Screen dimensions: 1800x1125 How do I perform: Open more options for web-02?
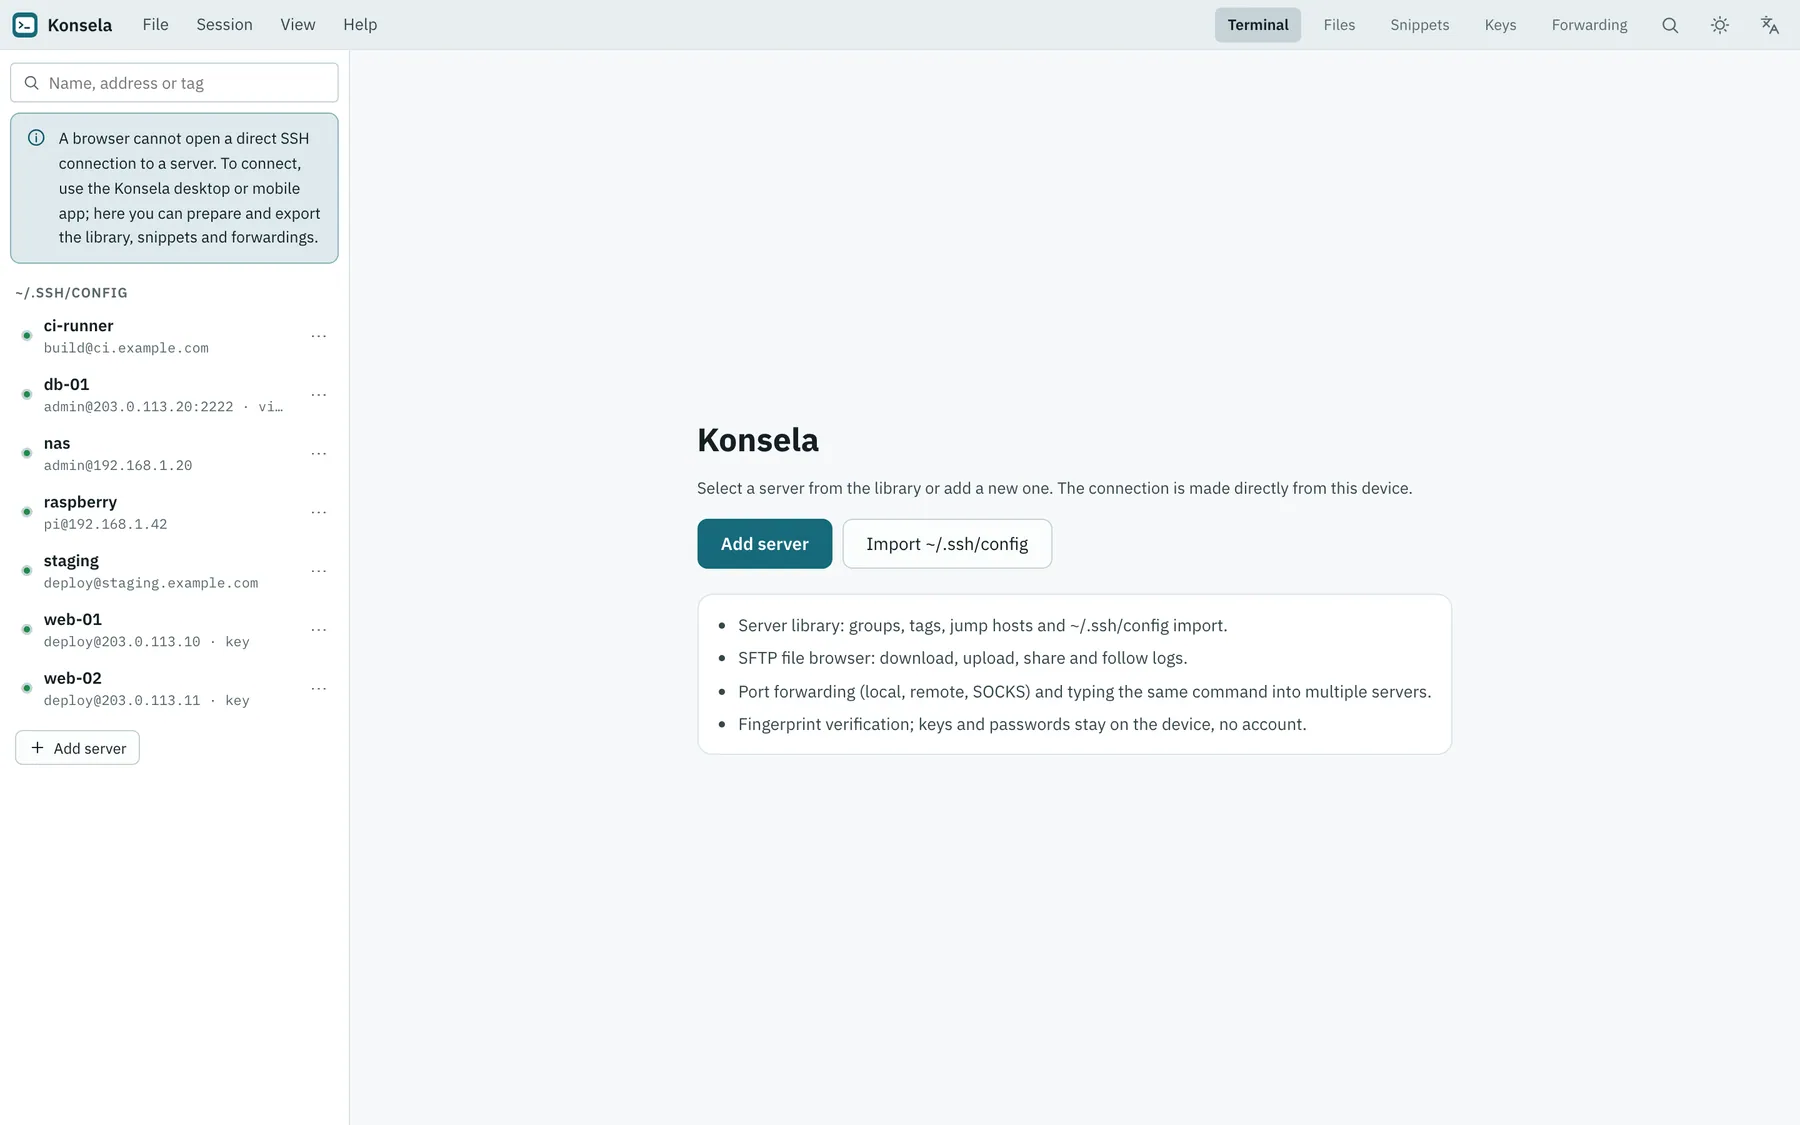point(319,689)
